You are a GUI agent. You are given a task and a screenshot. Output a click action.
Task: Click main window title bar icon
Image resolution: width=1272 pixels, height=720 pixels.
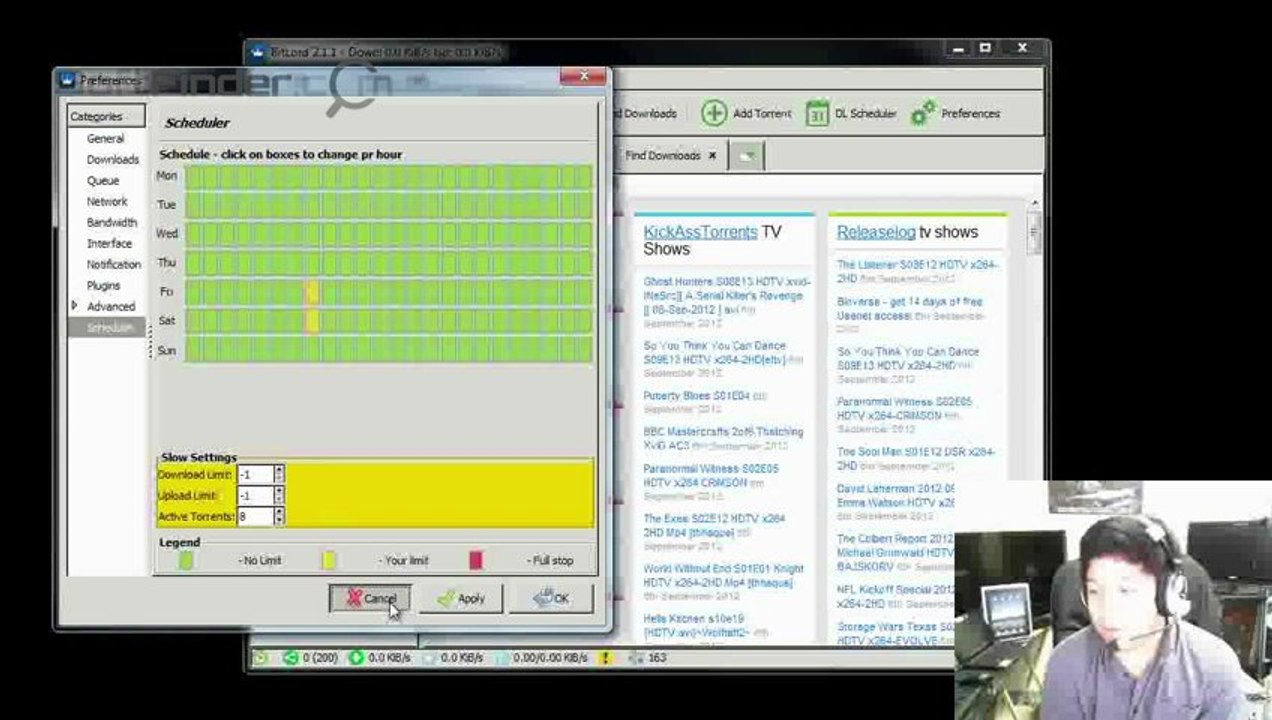click(260, 51)
